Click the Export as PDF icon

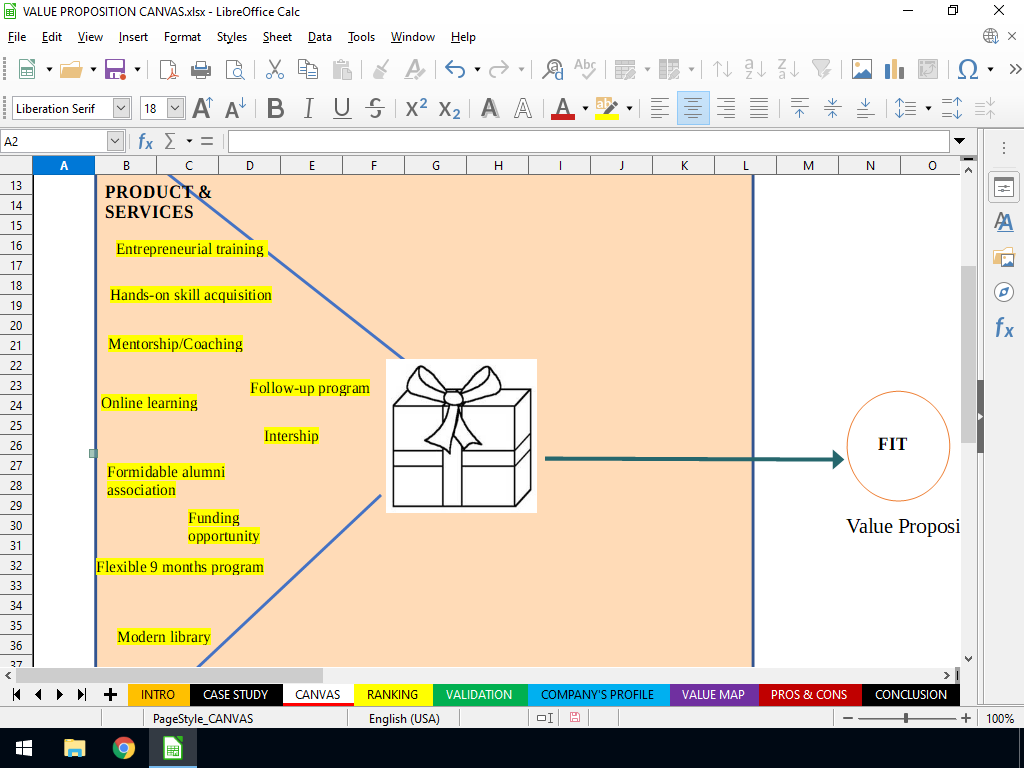pyautogui.click(x=169, y=69)
